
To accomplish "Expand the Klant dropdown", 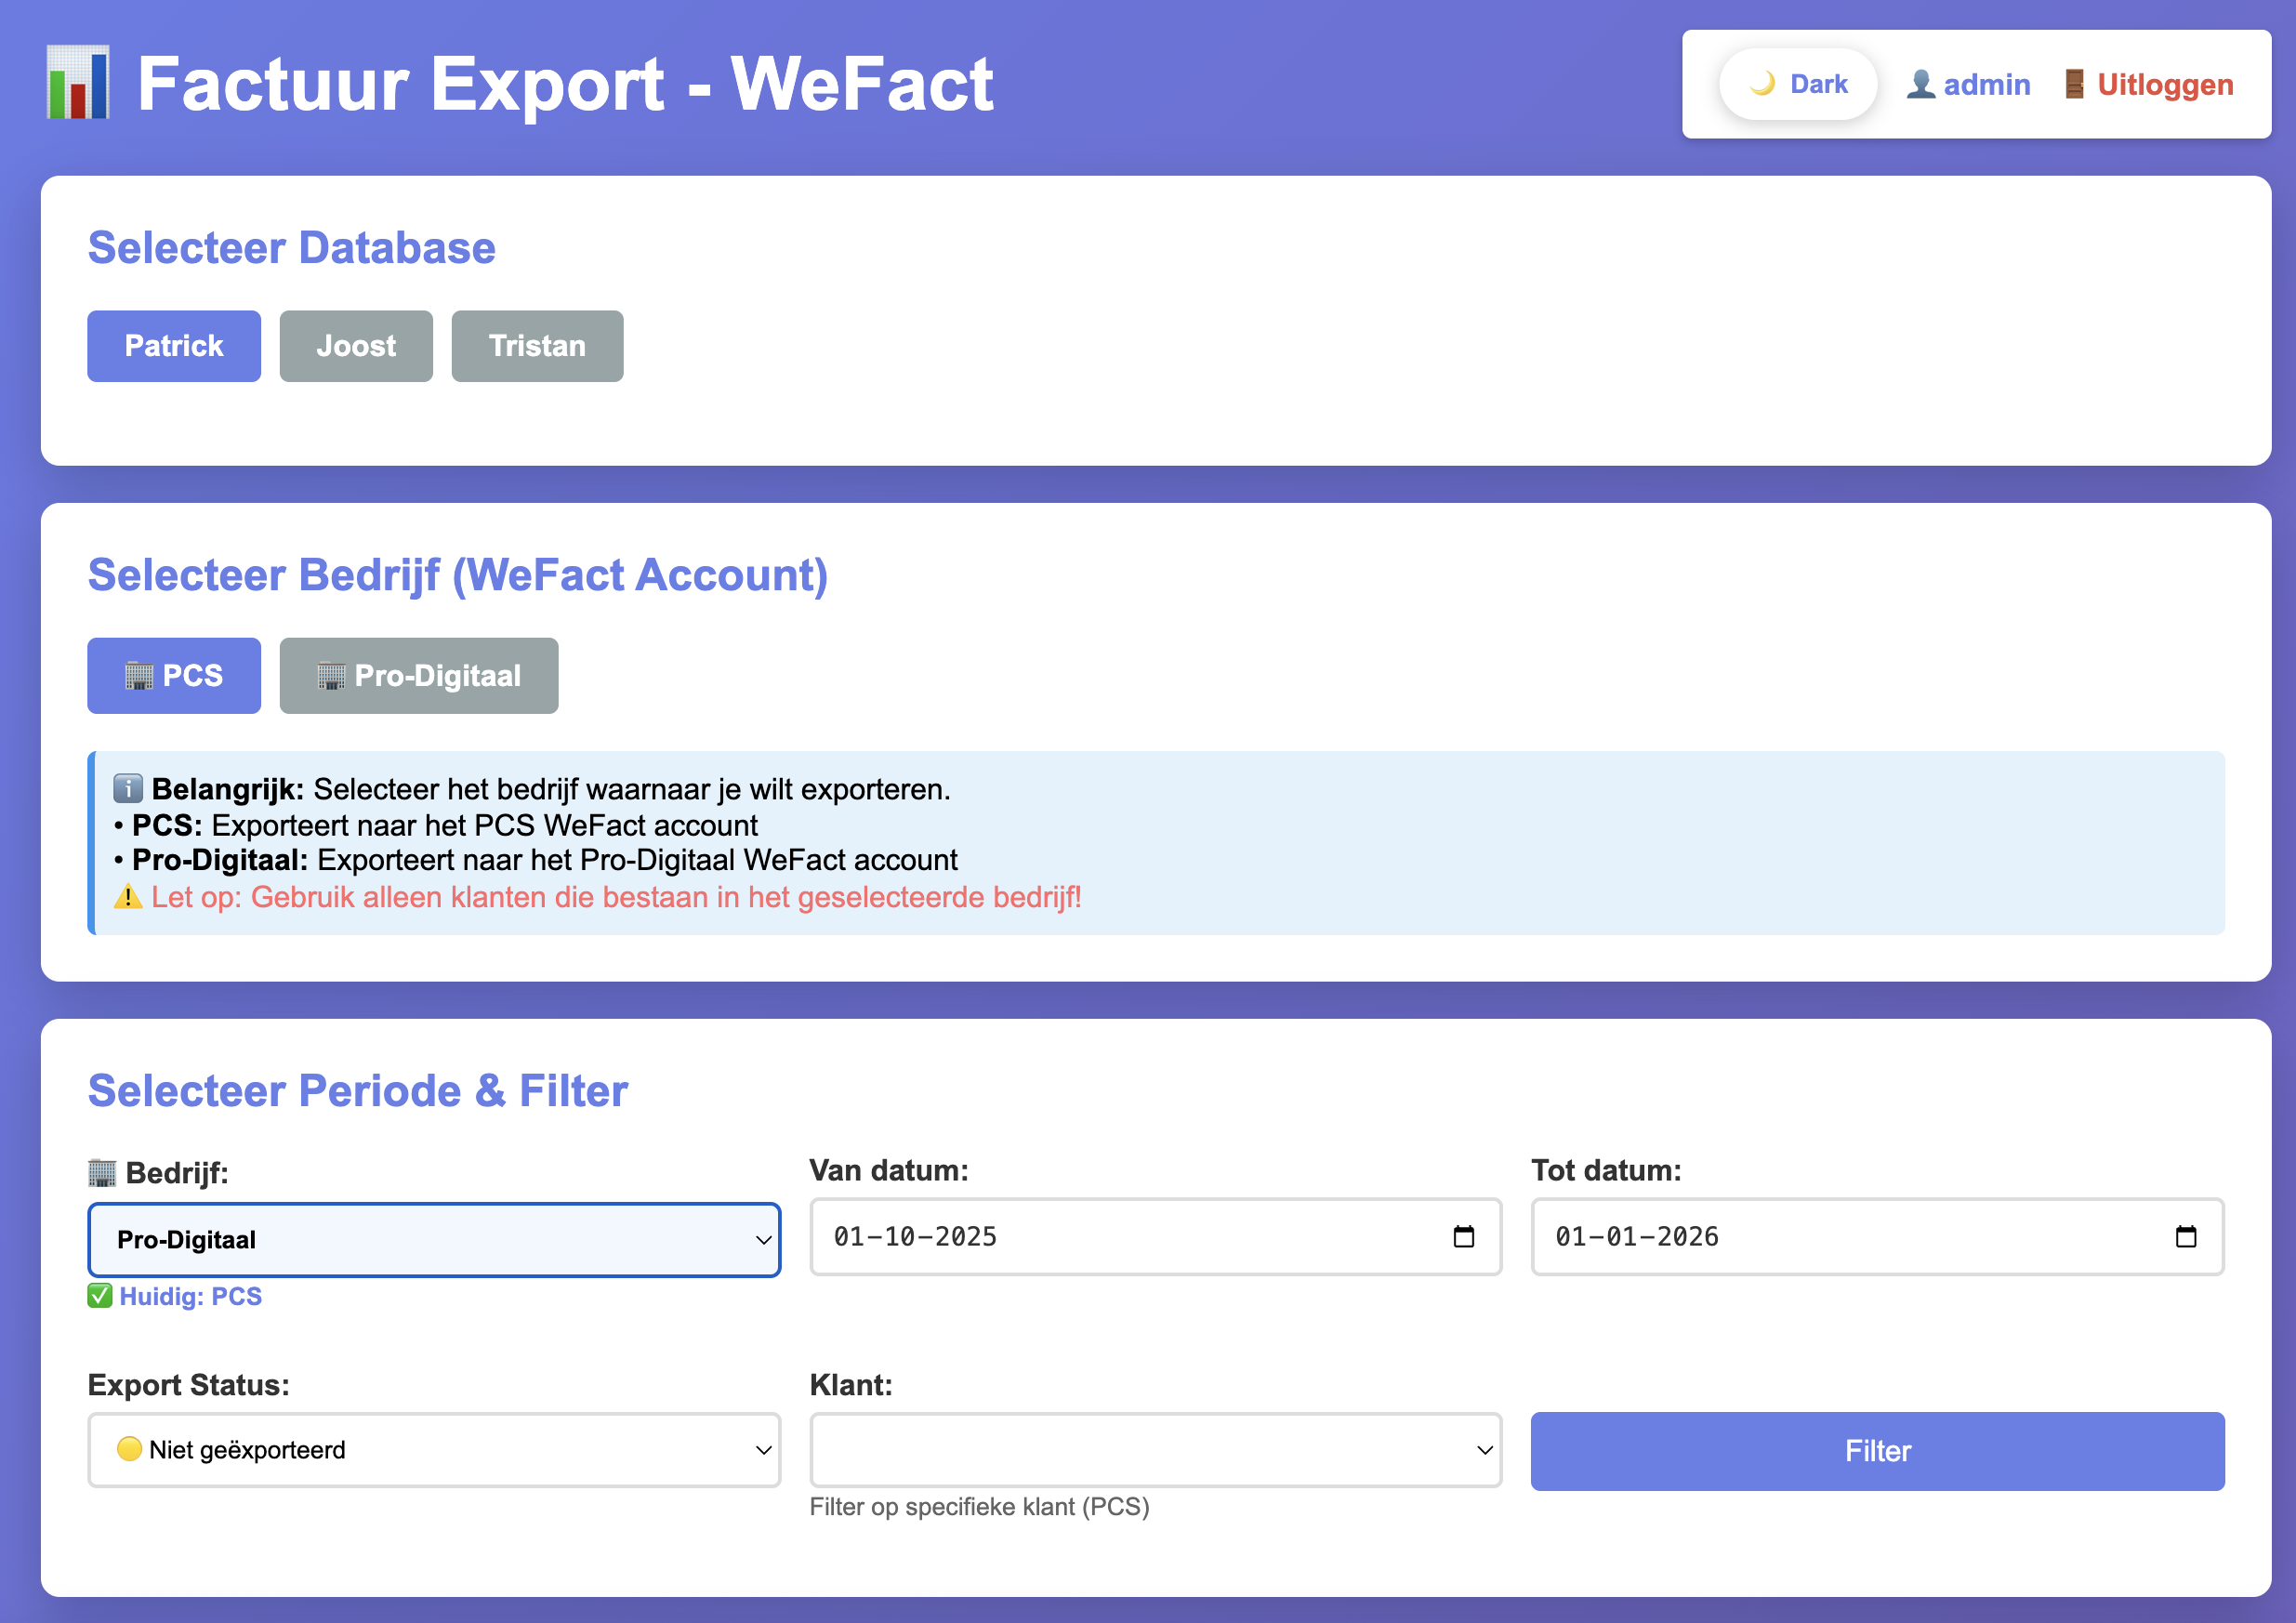I will [1155, 1450].
